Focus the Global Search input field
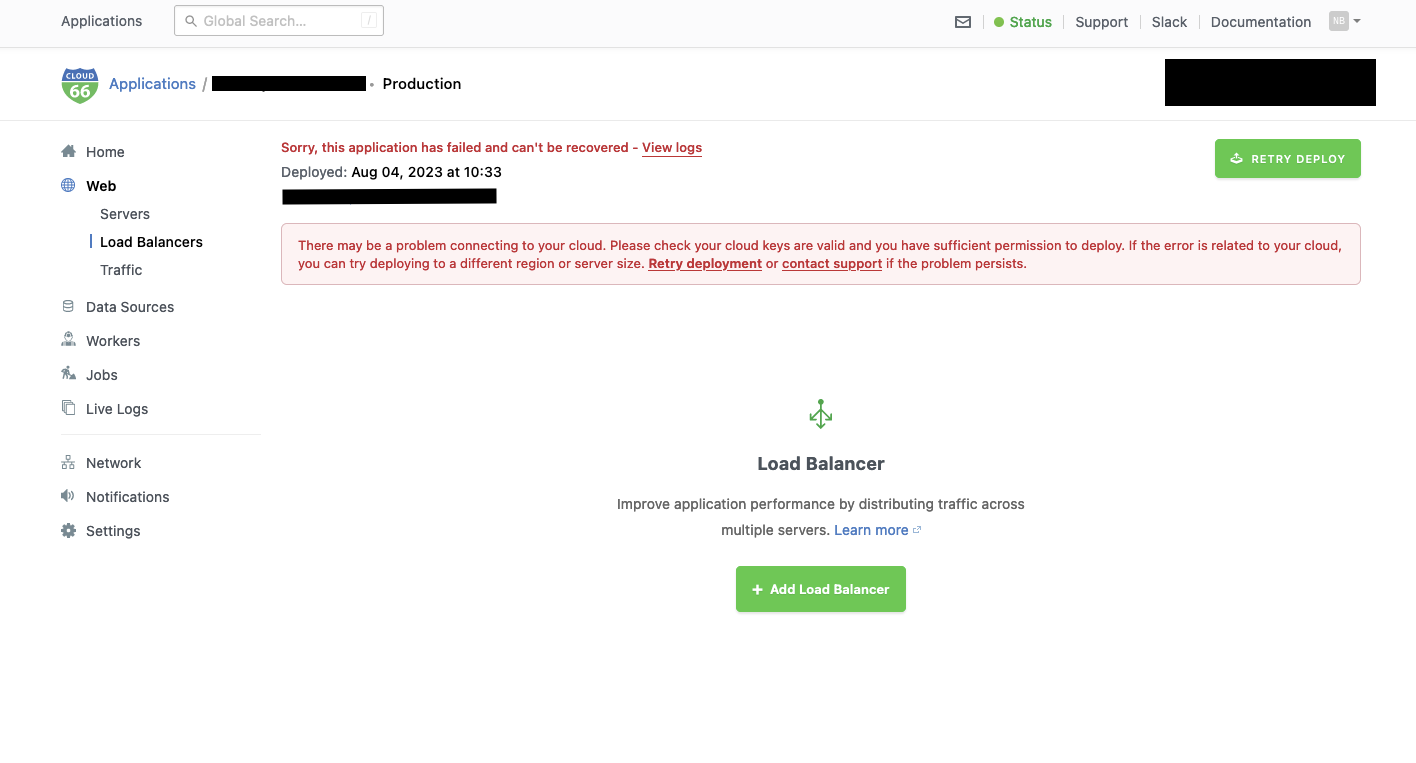Image resolution: width=1416 pixels, height=763 pixels. [x=279, y=20]
